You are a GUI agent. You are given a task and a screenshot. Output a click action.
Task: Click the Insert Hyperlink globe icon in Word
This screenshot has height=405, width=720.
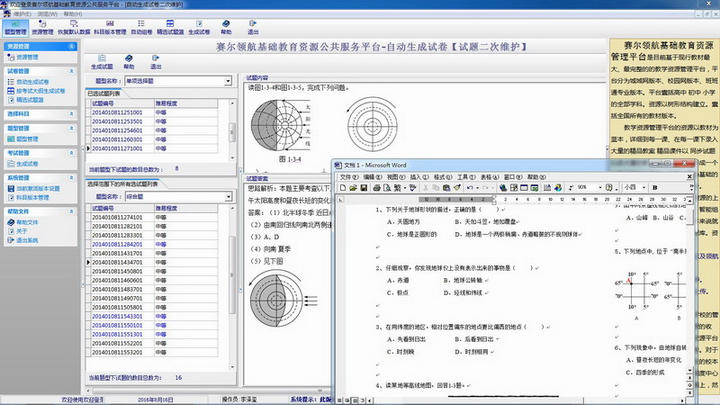tap(503, 188)
